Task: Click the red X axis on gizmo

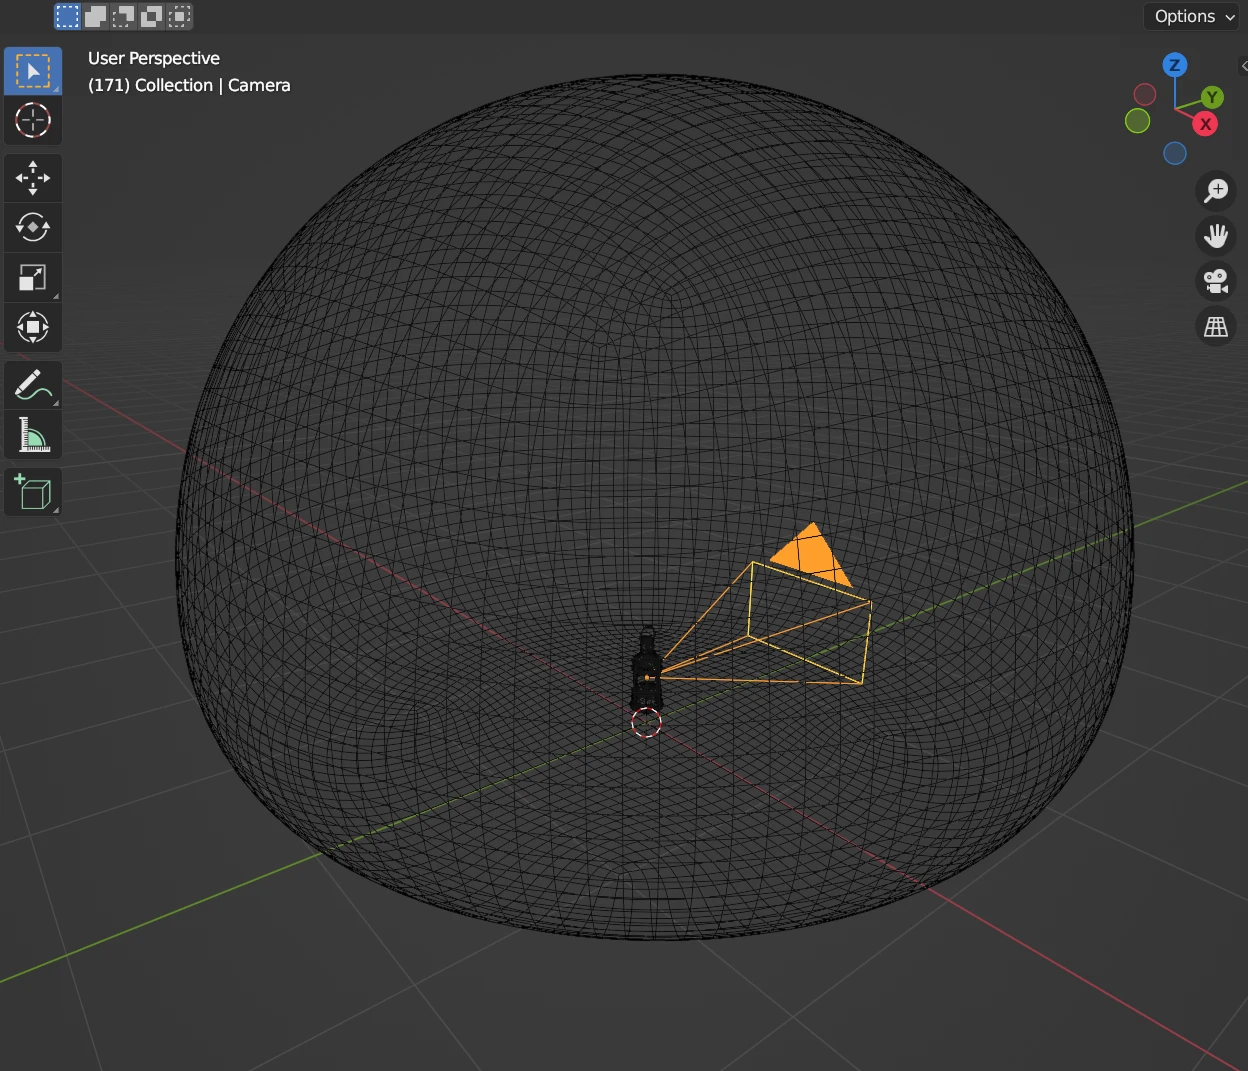Action: click(1206, 124)
